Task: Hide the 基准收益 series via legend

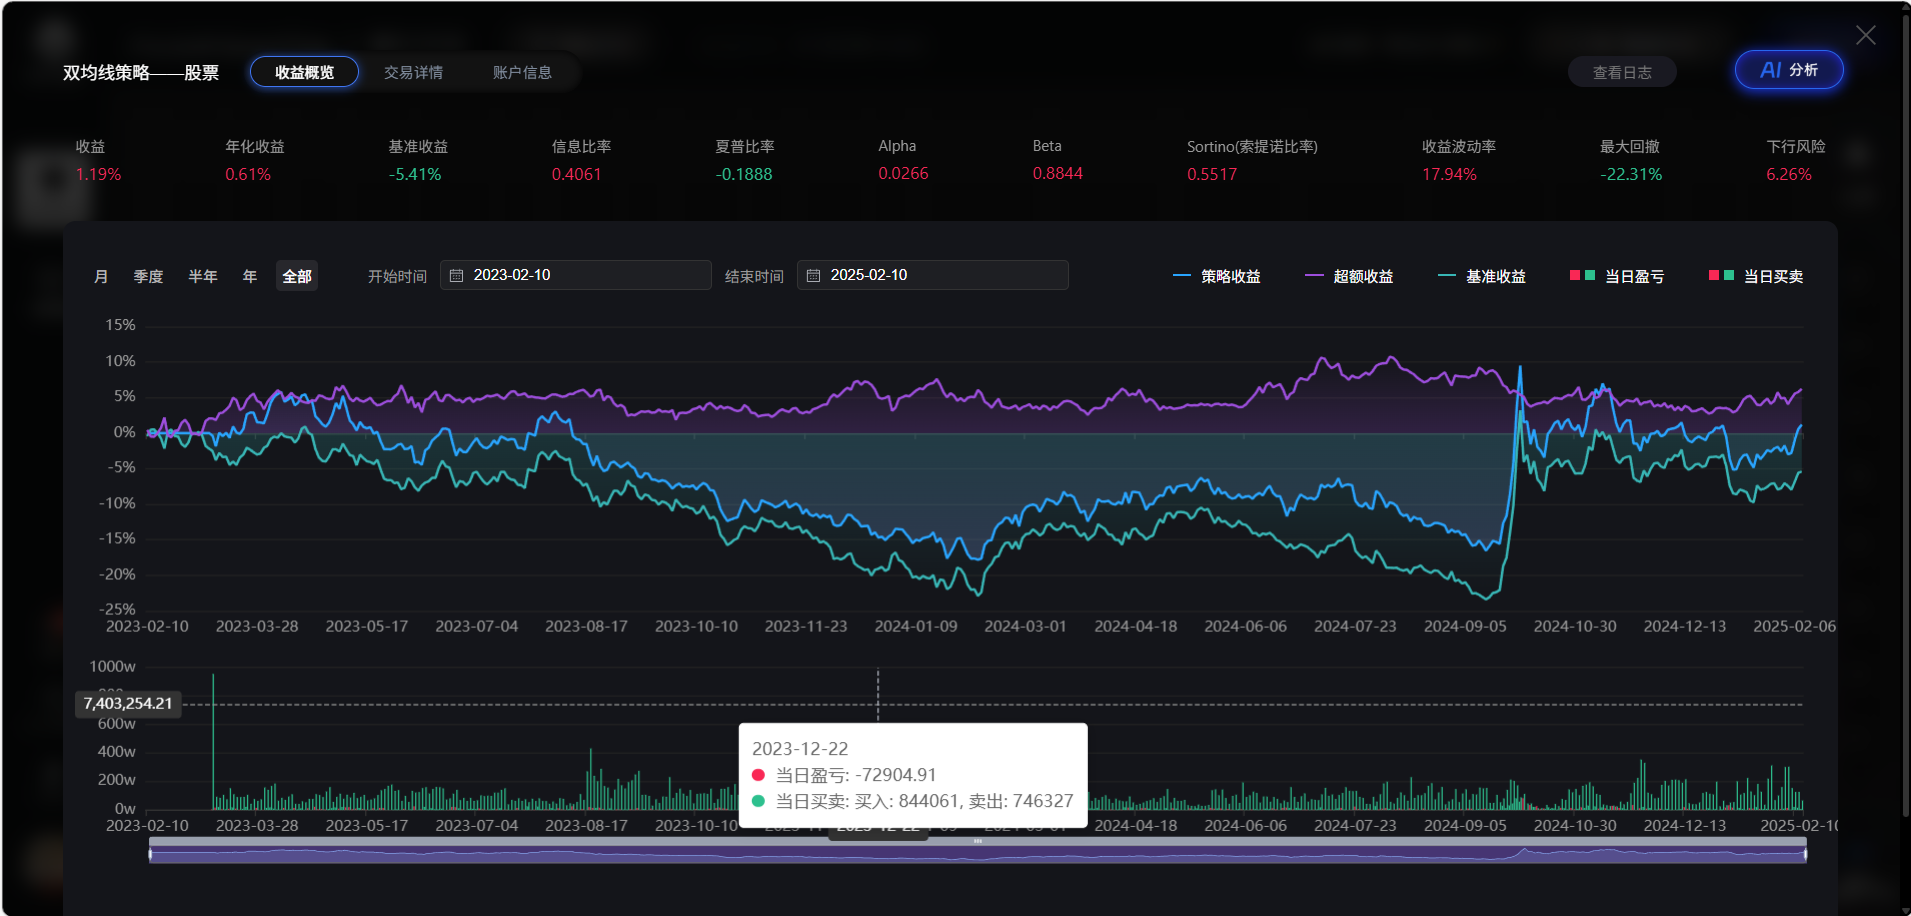Action: click(1482, 276)
